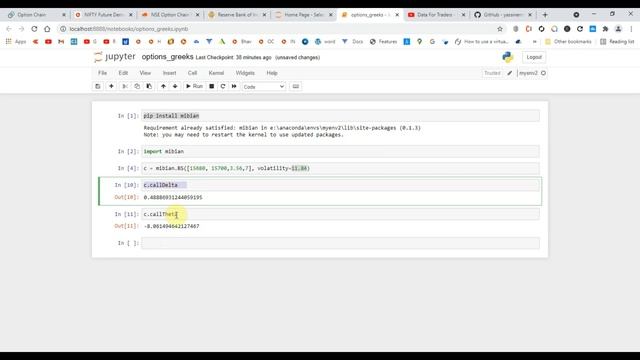
Task: Open the Edit menu
Action: click(x=123, y=73)
